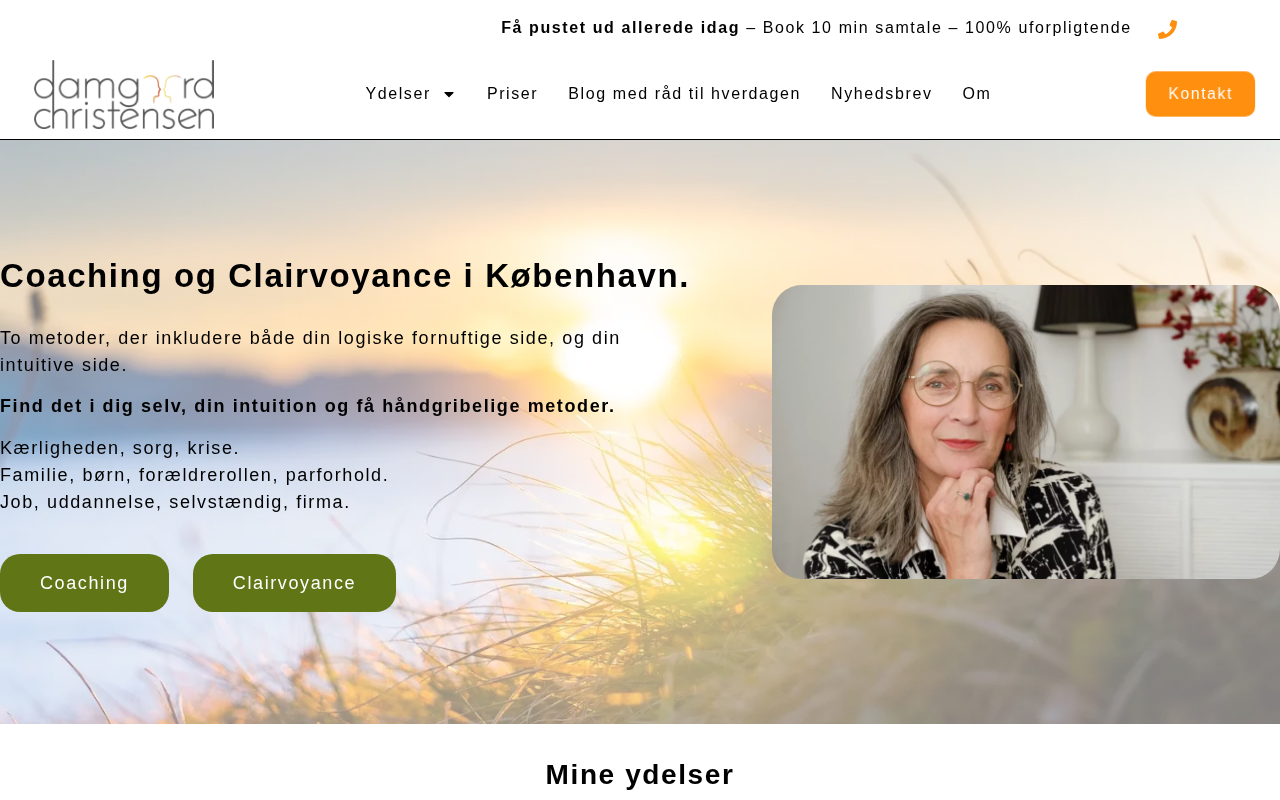Click the portrait photo of the woman
The image size is (1280, 800).
pos(1026,432)
